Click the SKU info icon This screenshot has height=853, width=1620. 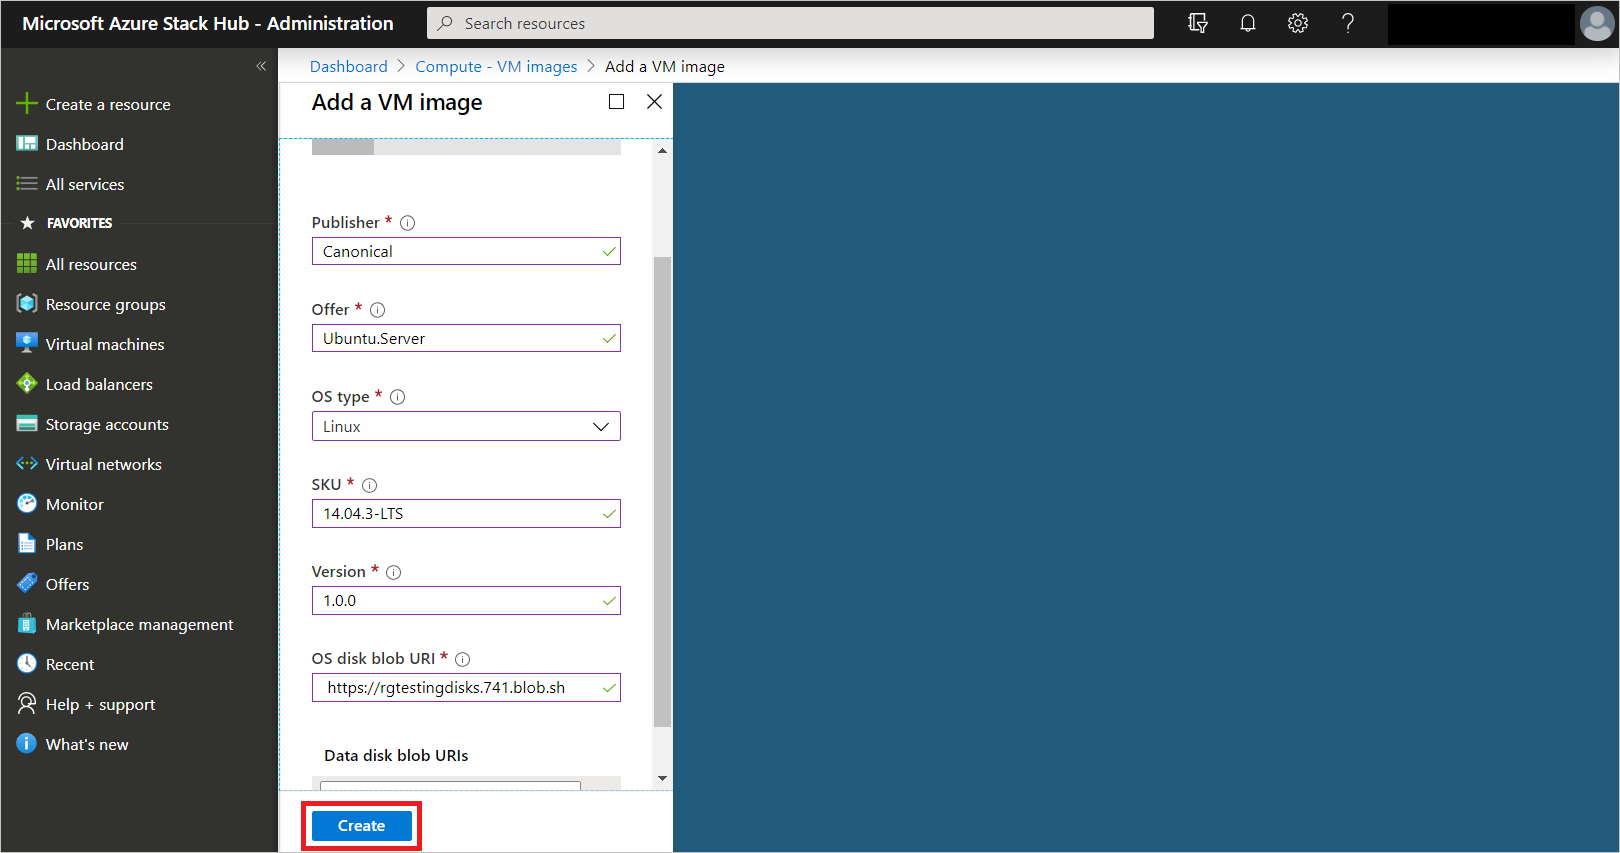[x=369, y=485]
